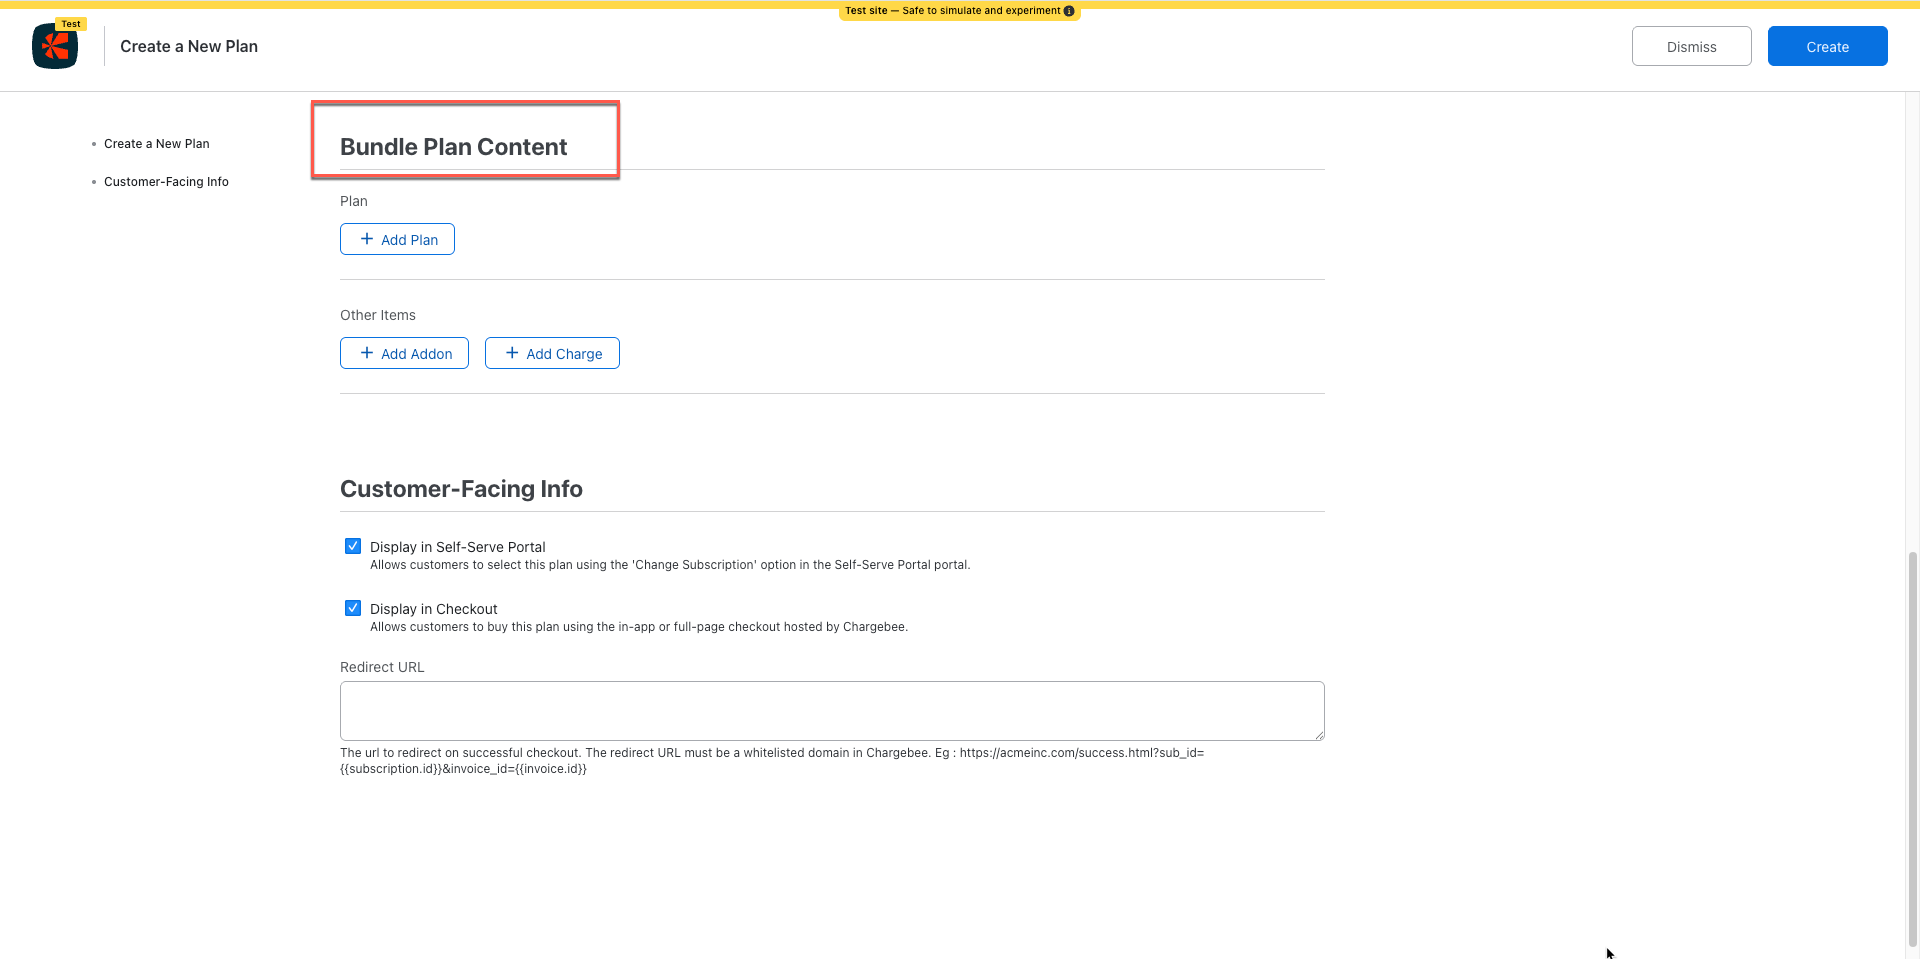
Task: Dismiss the new plan form
Action: coord(1691,47)
